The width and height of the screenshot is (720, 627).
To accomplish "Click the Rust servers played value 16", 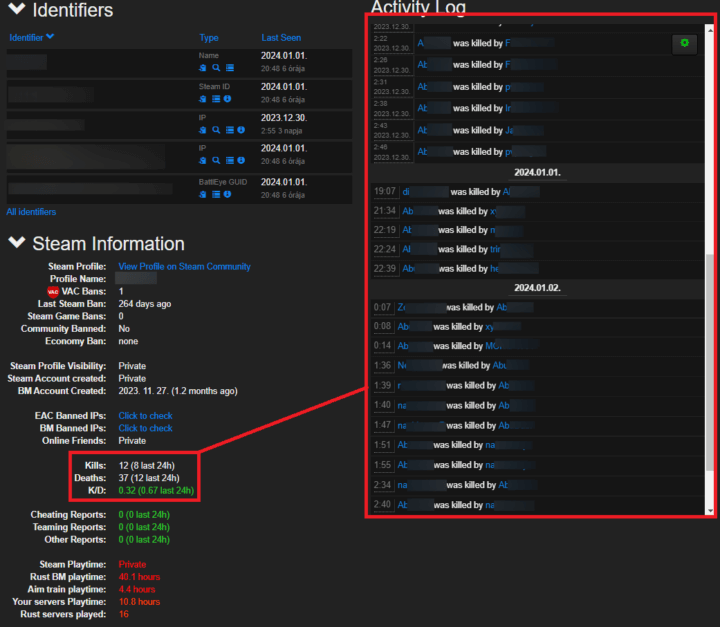I will [124, 614].
